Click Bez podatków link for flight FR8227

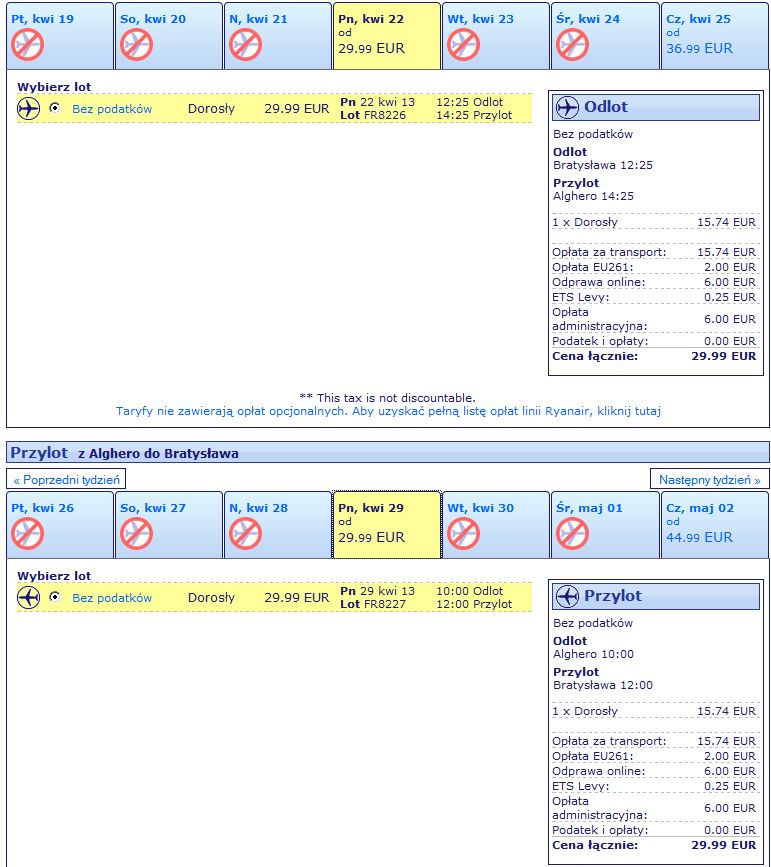click(x=112, y=598)
